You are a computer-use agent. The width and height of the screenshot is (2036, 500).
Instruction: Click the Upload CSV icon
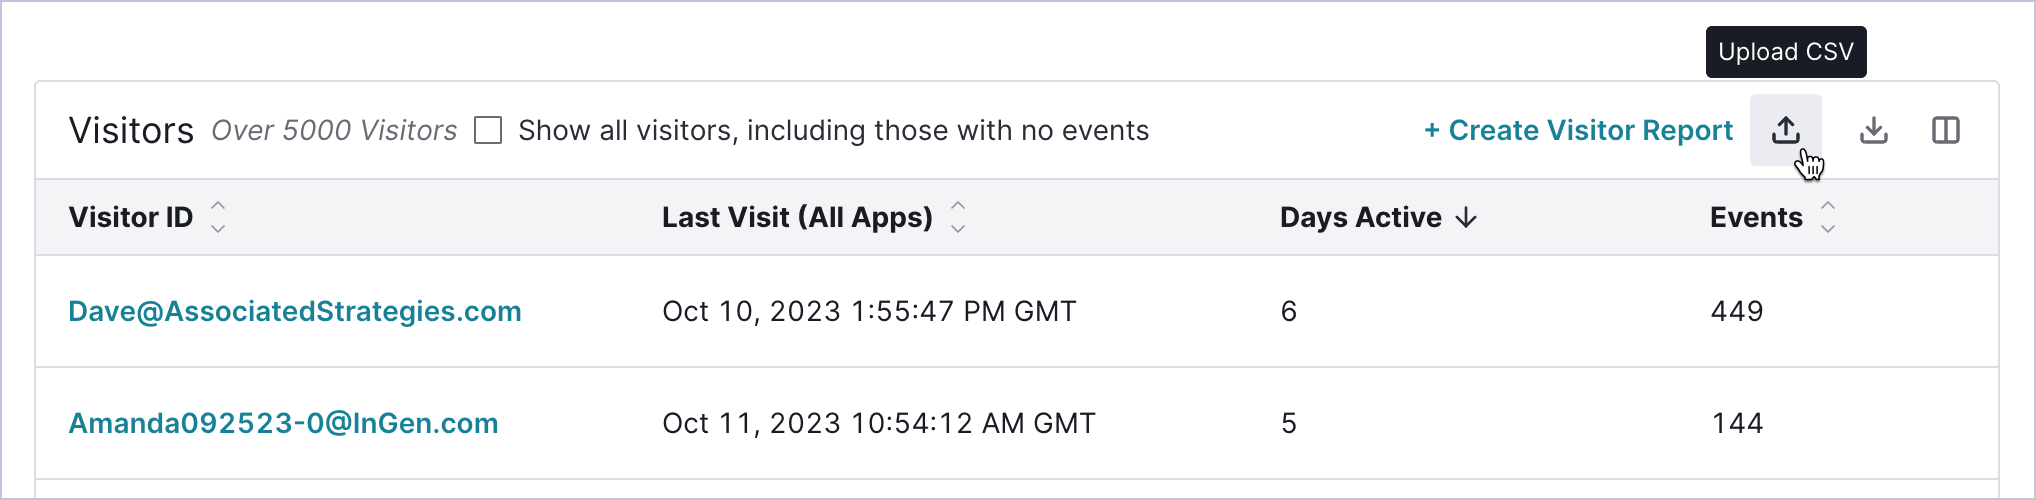point(1785,130)
